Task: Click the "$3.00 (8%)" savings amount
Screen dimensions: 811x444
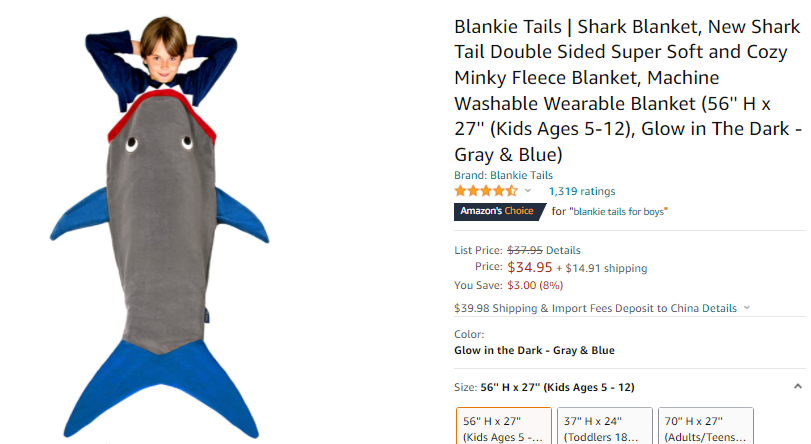Action: (535, 285)
